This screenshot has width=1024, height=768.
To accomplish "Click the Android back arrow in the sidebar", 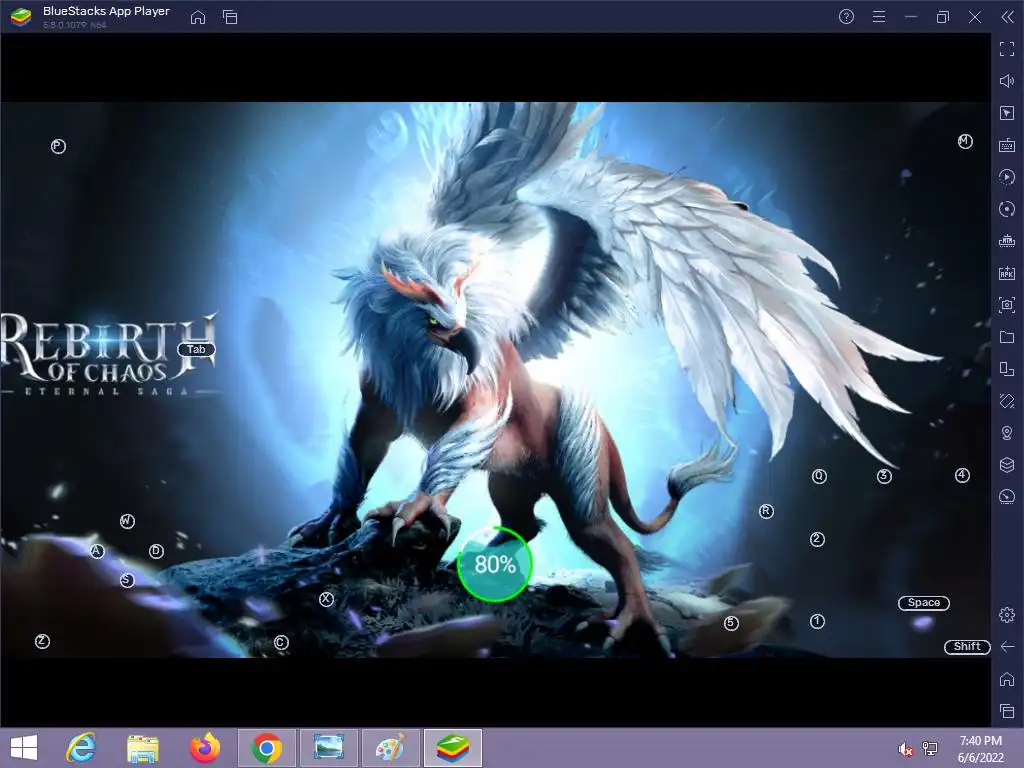I will tap(1007, 647).
